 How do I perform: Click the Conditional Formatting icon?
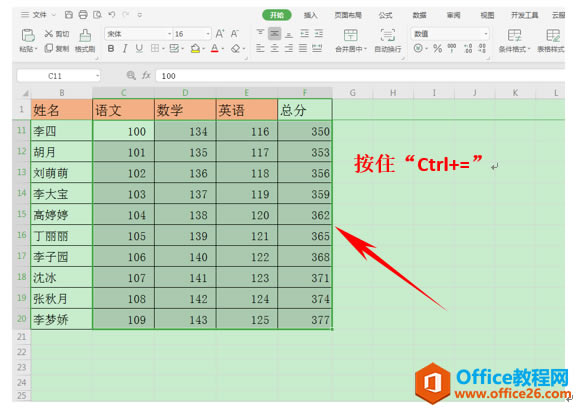(x=514, y=35)
